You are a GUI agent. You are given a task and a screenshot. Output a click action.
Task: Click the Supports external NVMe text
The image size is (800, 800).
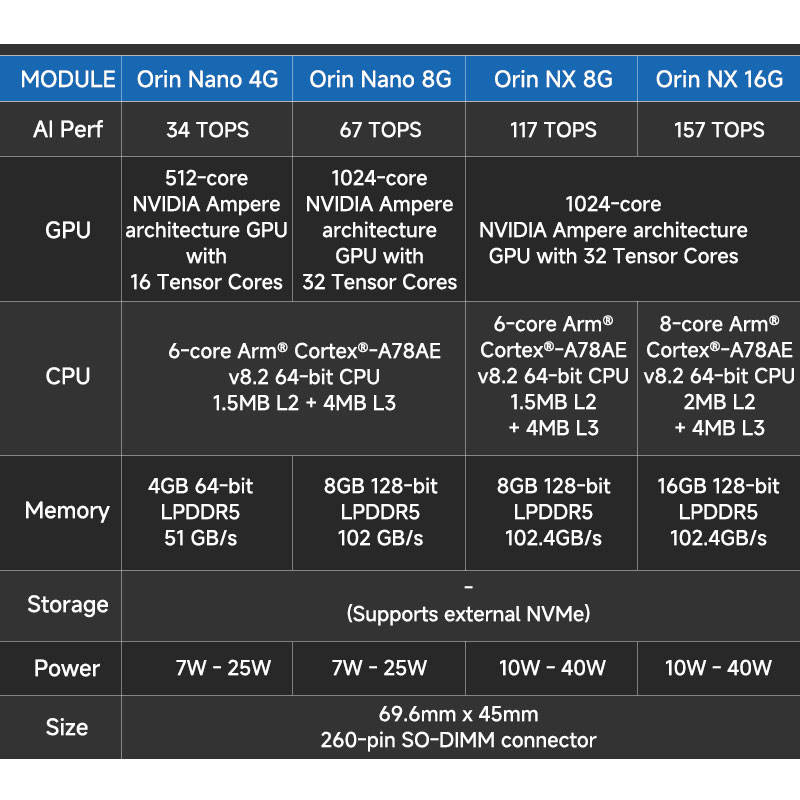[468, 614]
